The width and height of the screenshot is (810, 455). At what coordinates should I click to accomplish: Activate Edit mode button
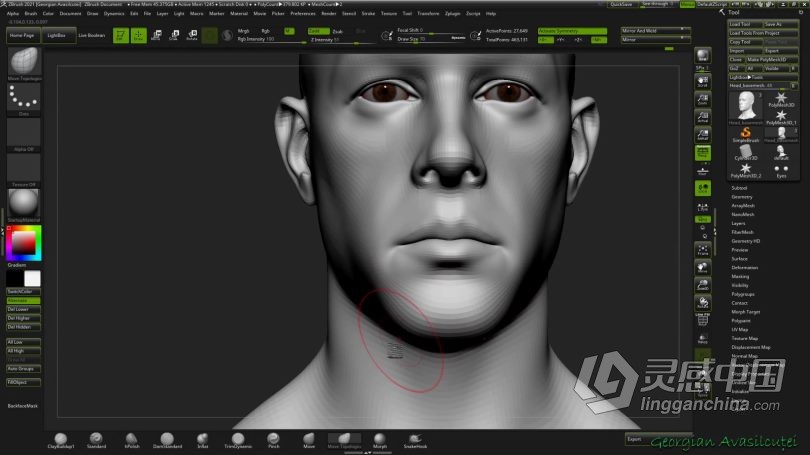(121, 35)
